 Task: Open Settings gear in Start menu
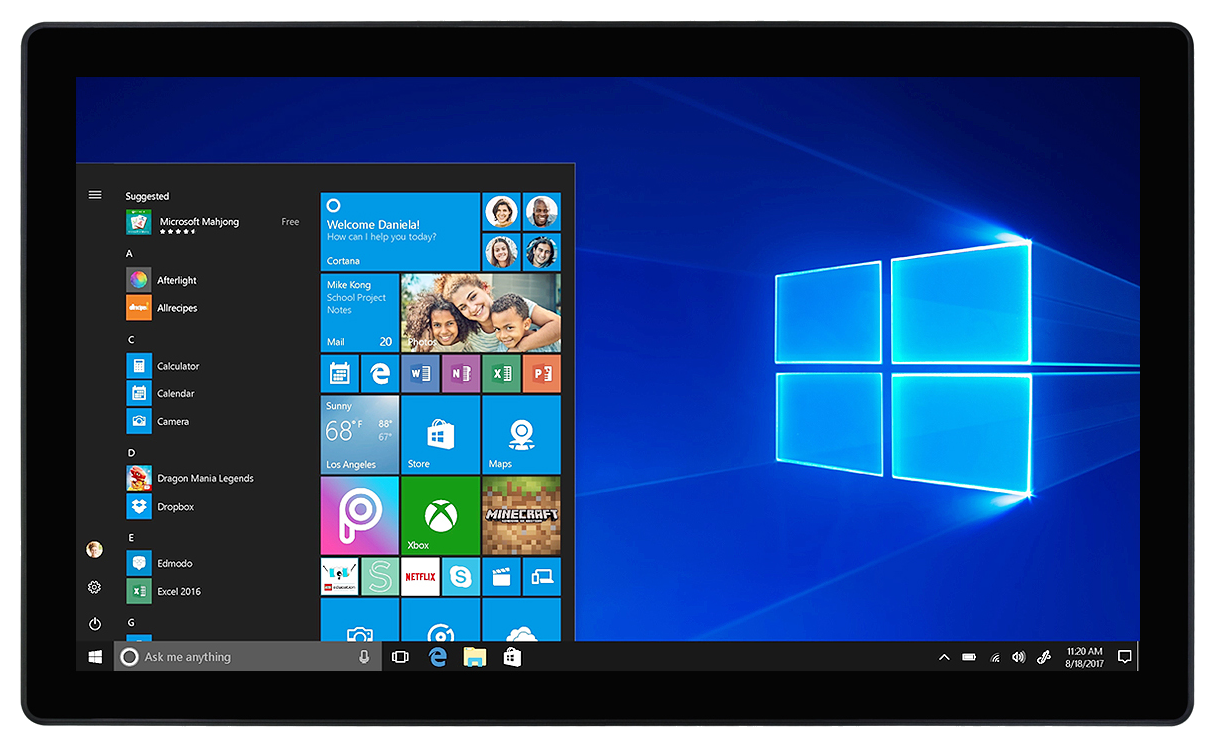(94, 587)
